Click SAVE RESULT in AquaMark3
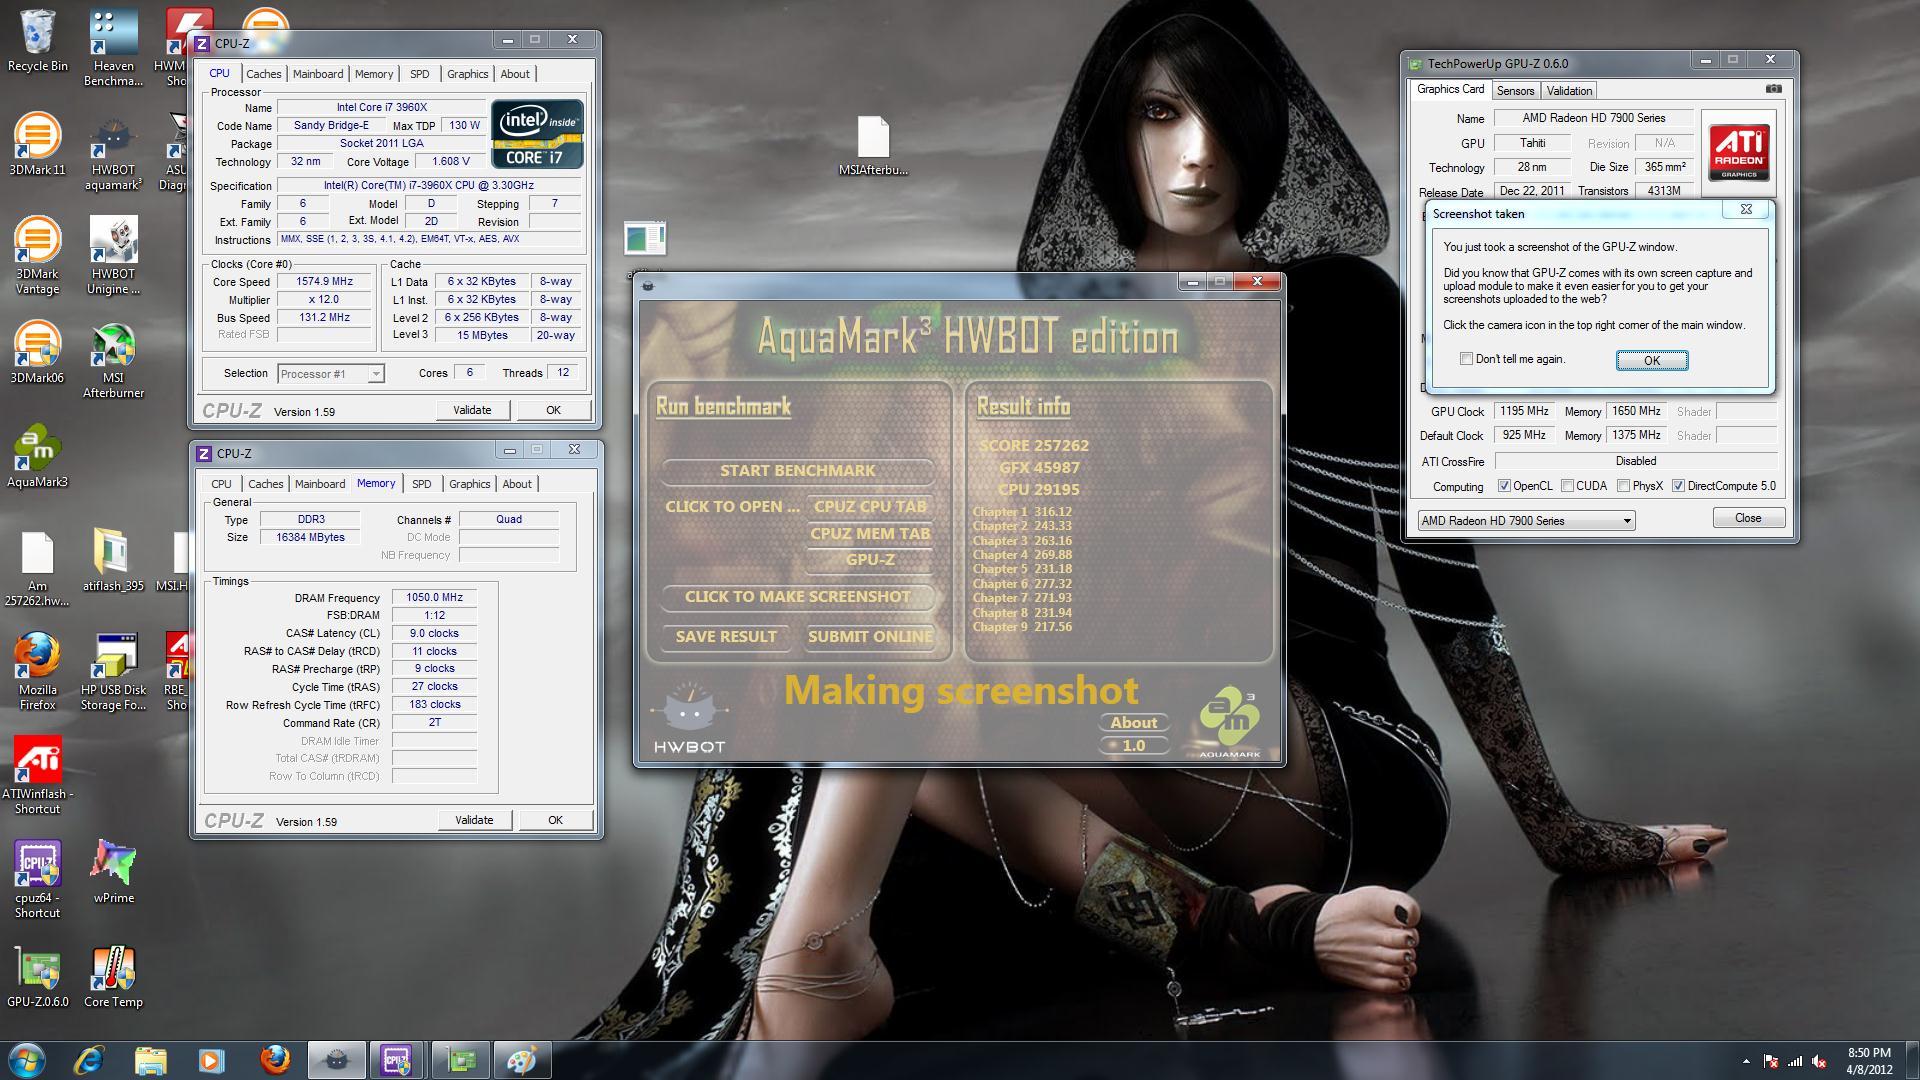The height and width of the screenshot is (1080, 1920). pos(726,637)
